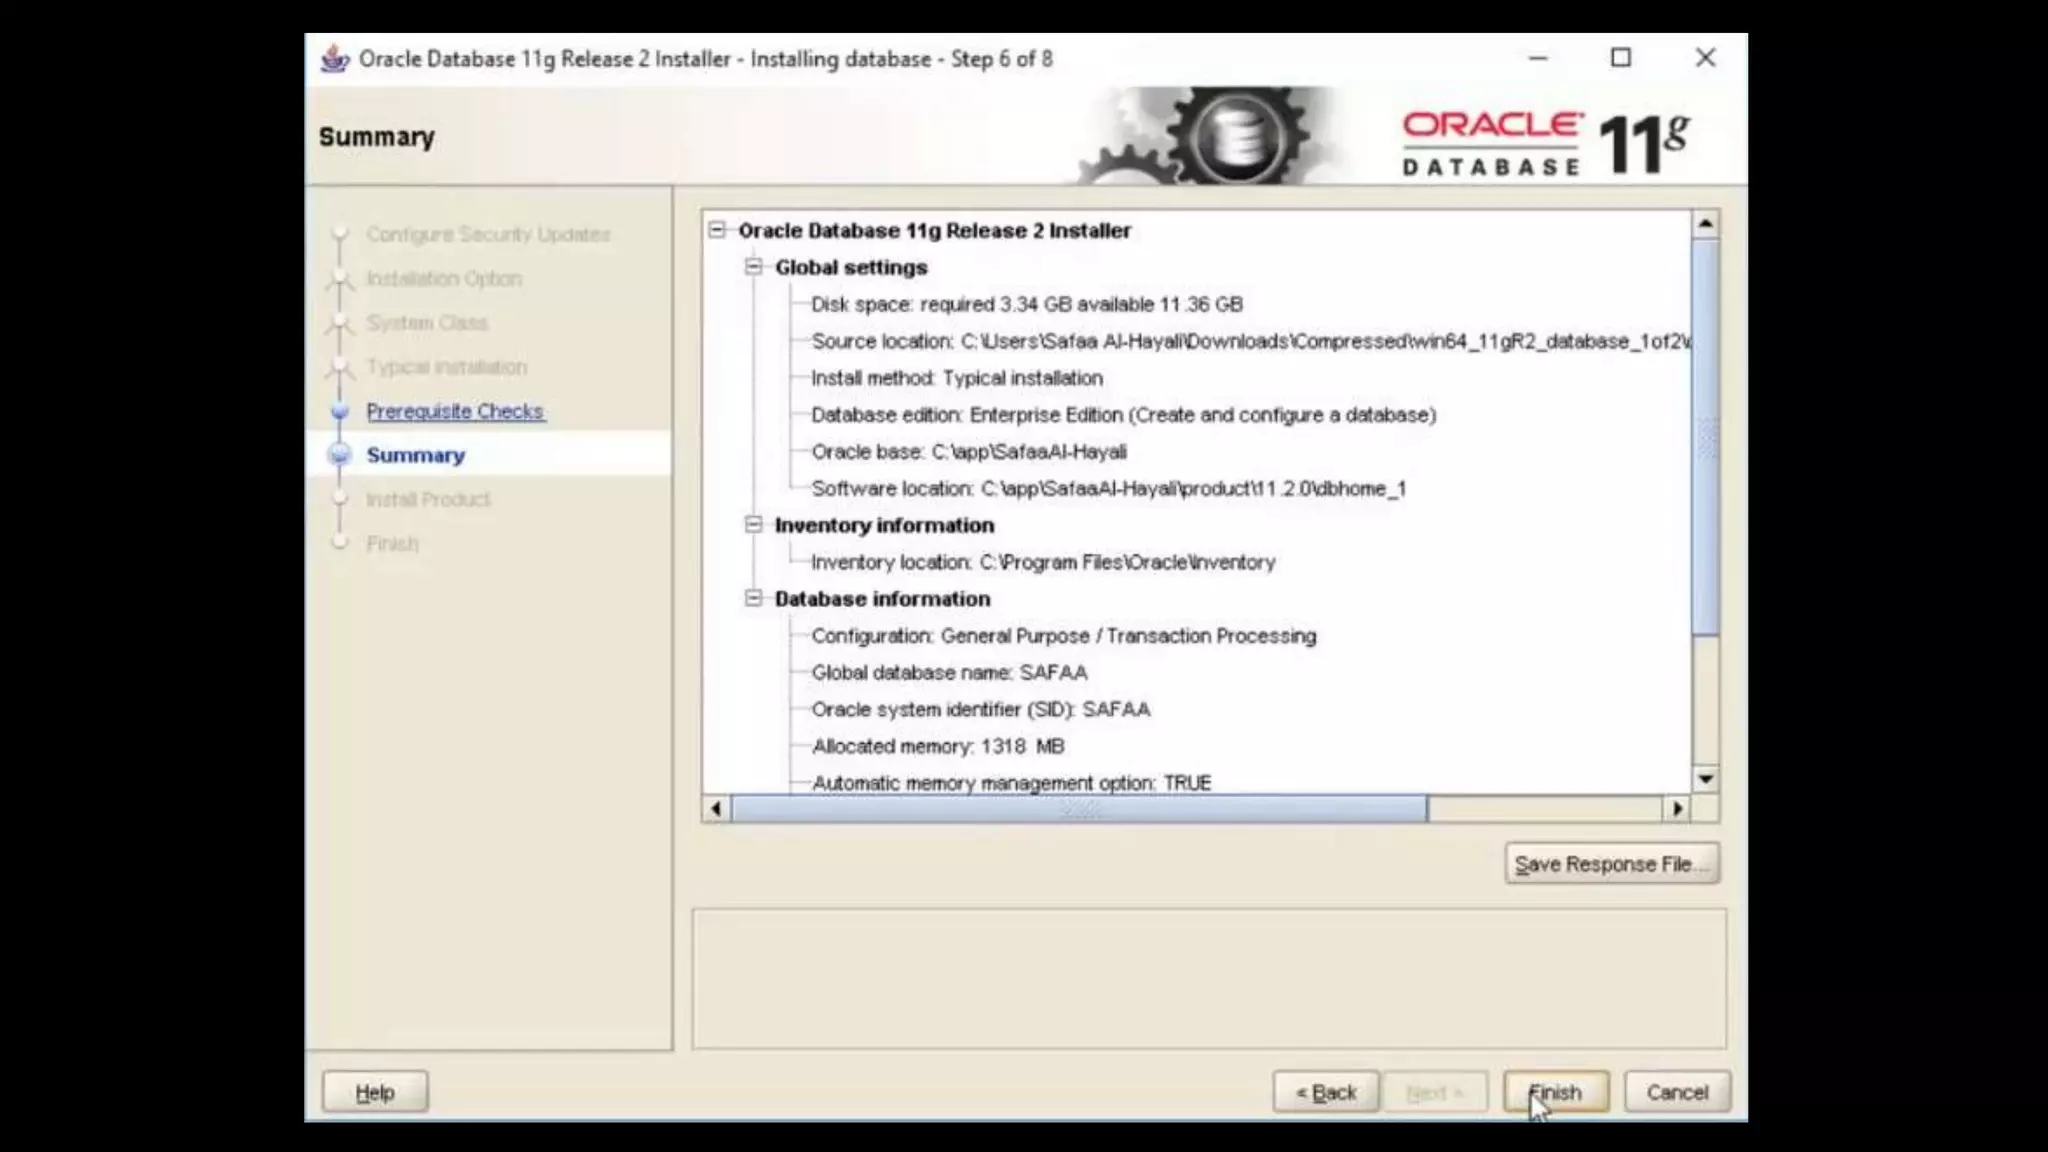Click the scroll up arrow in summary tree
Screen dimensions: 2048x1152
point(1705,224)
